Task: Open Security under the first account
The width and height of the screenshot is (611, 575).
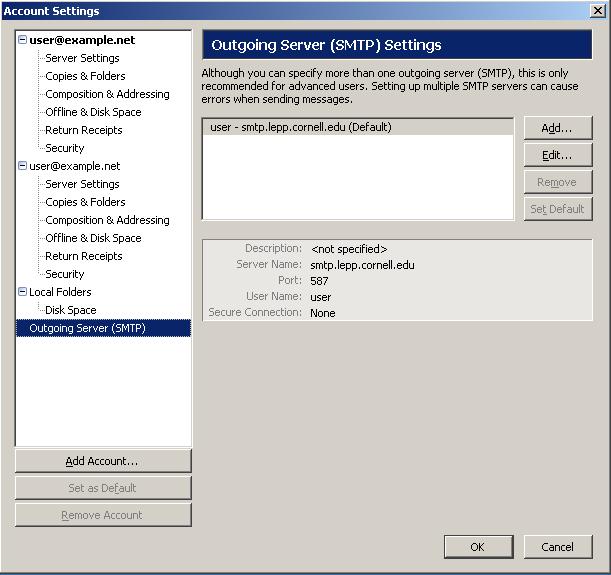Action: coord(65,148)
